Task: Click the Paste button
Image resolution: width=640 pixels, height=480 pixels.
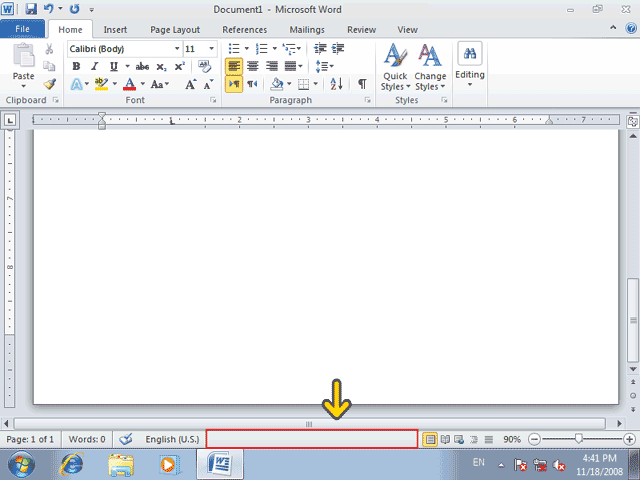Action: pos(23,65)
